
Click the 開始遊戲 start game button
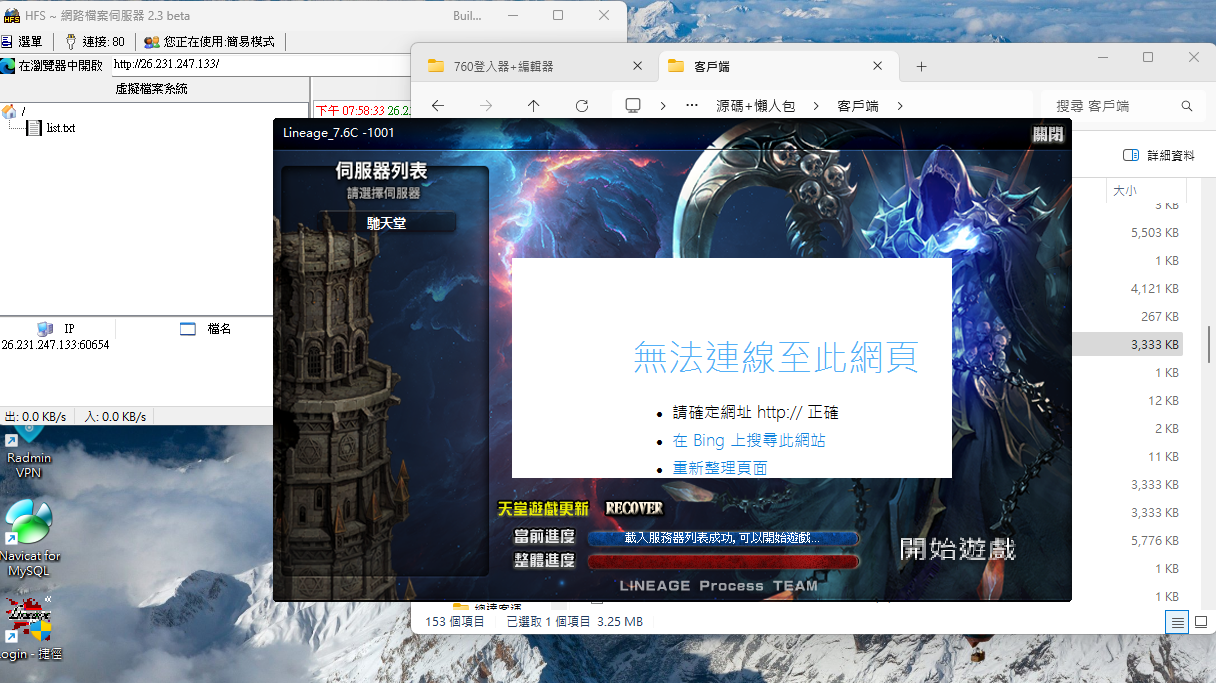(x=958, y=548)
